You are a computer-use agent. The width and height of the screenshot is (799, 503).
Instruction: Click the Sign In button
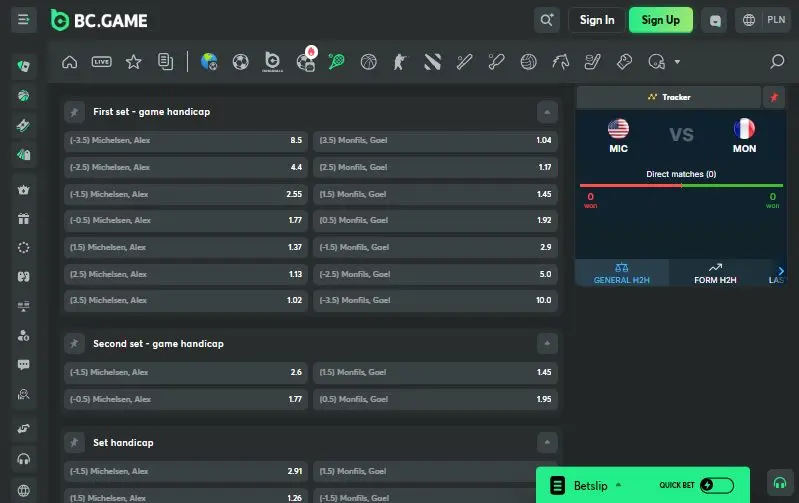click(597, 20)
